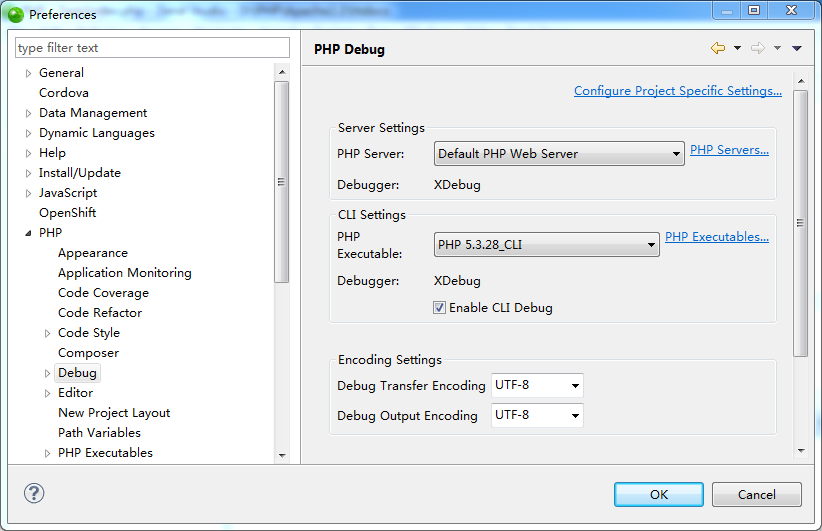Select the Debug tree item label
Image resolution: width=822 pixels, height=531 pixels.
[x=78, y=373]
